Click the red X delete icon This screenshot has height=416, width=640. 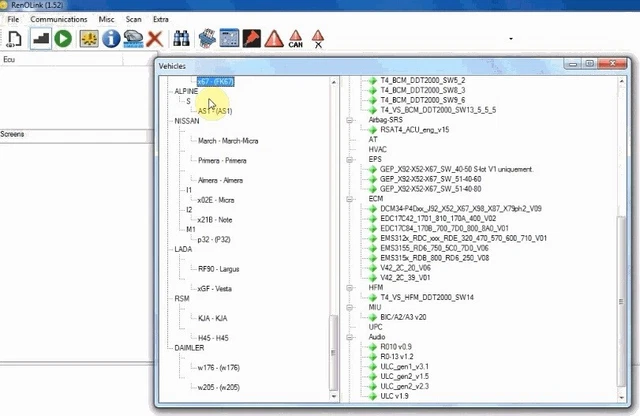155,39
